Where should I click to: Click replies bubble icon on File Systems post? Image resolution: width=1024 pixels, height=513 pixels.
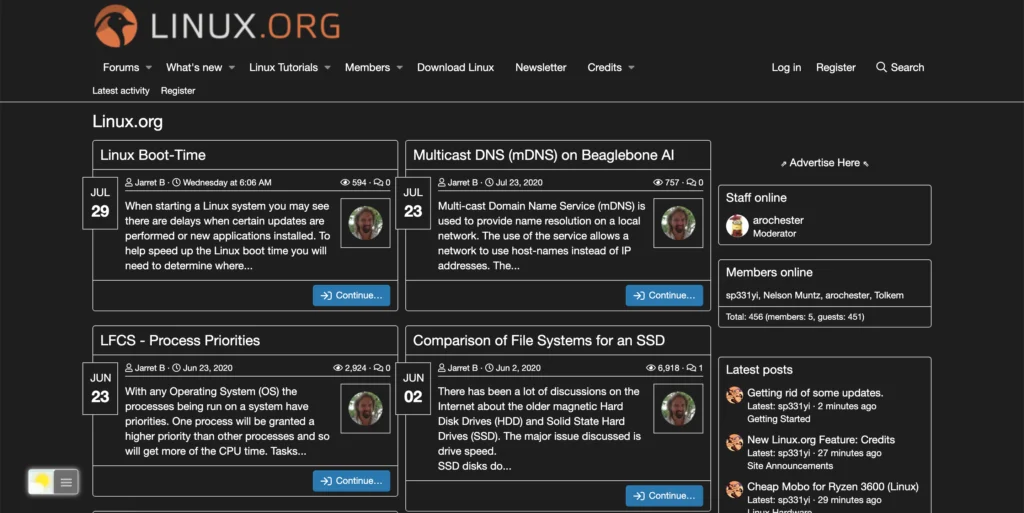[x=691, y=368]
